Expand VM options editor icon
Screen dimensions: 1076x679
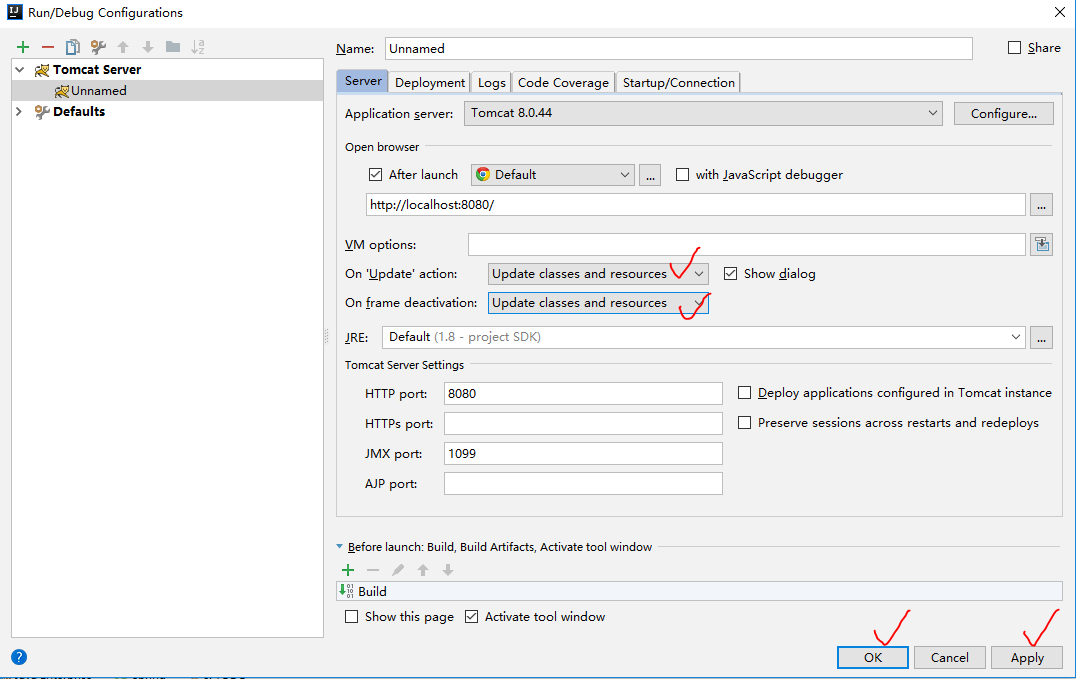(1042, 244)
